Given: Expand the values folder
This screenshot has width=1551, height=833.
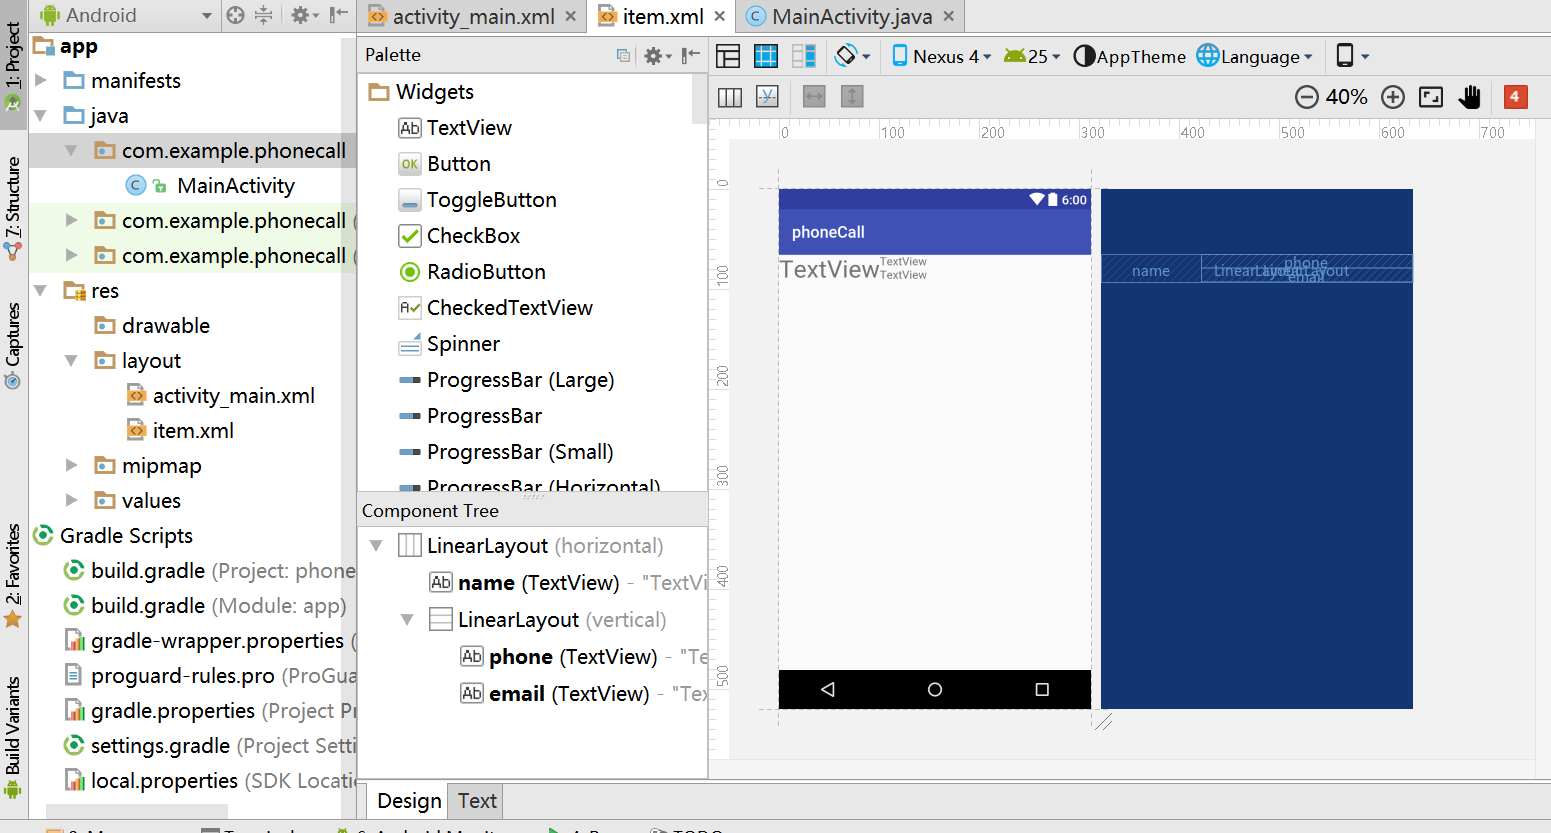Looking at the screenshot, I should (x=71, y=500).
